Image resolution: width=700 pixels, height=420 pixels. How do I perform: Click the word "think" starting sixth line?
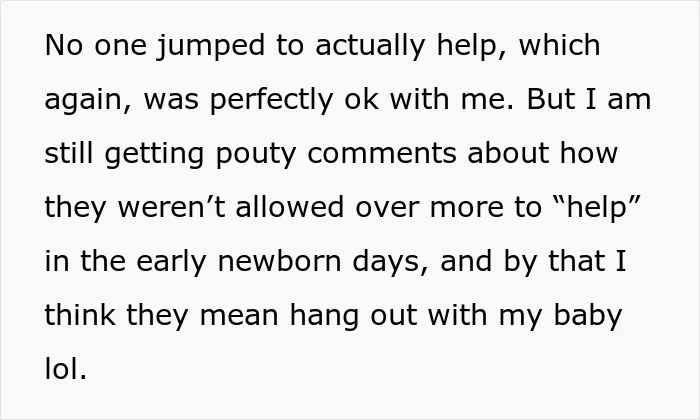pos(80,315)
